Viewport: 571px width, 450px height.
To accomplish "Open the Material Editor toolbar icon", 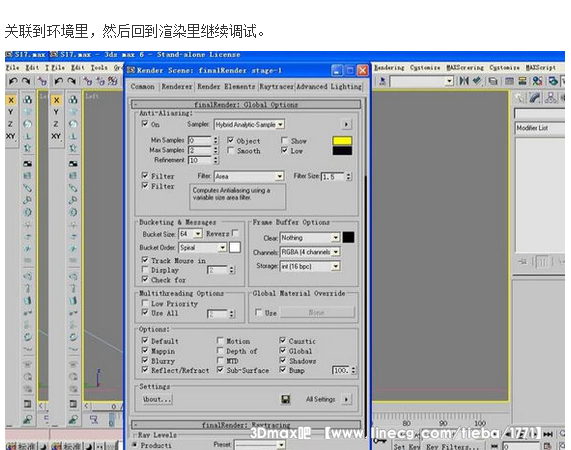I will [537, 81].
